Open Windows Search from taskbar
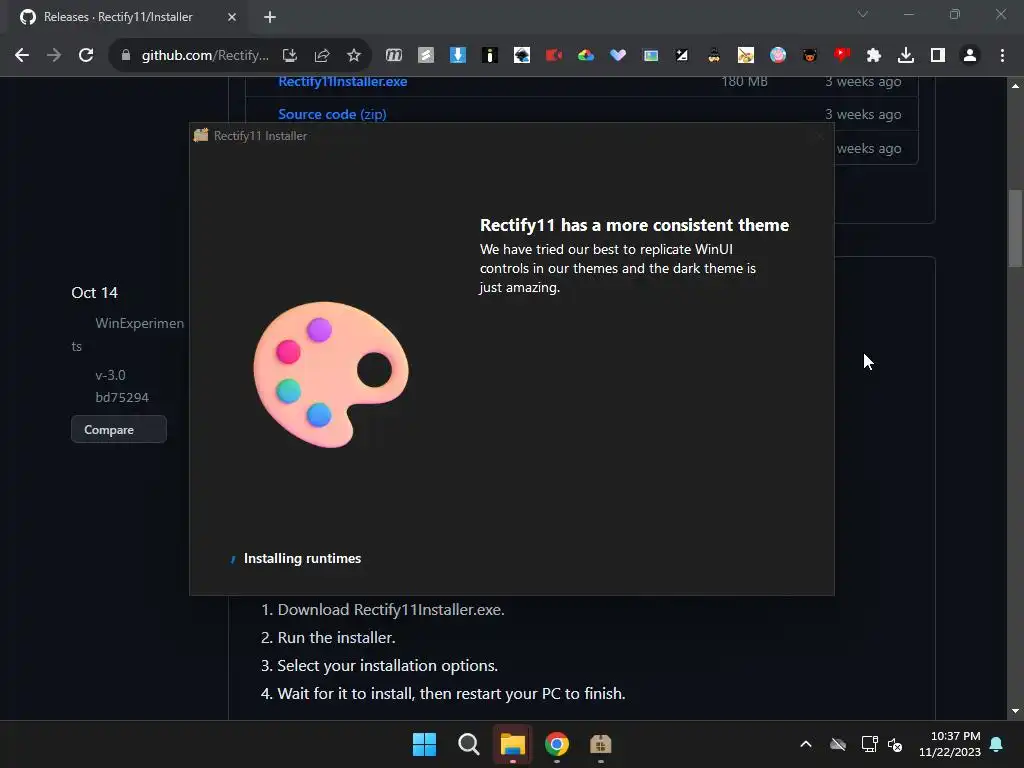The height and width of the screenshot is (768, 1024). 468,744
